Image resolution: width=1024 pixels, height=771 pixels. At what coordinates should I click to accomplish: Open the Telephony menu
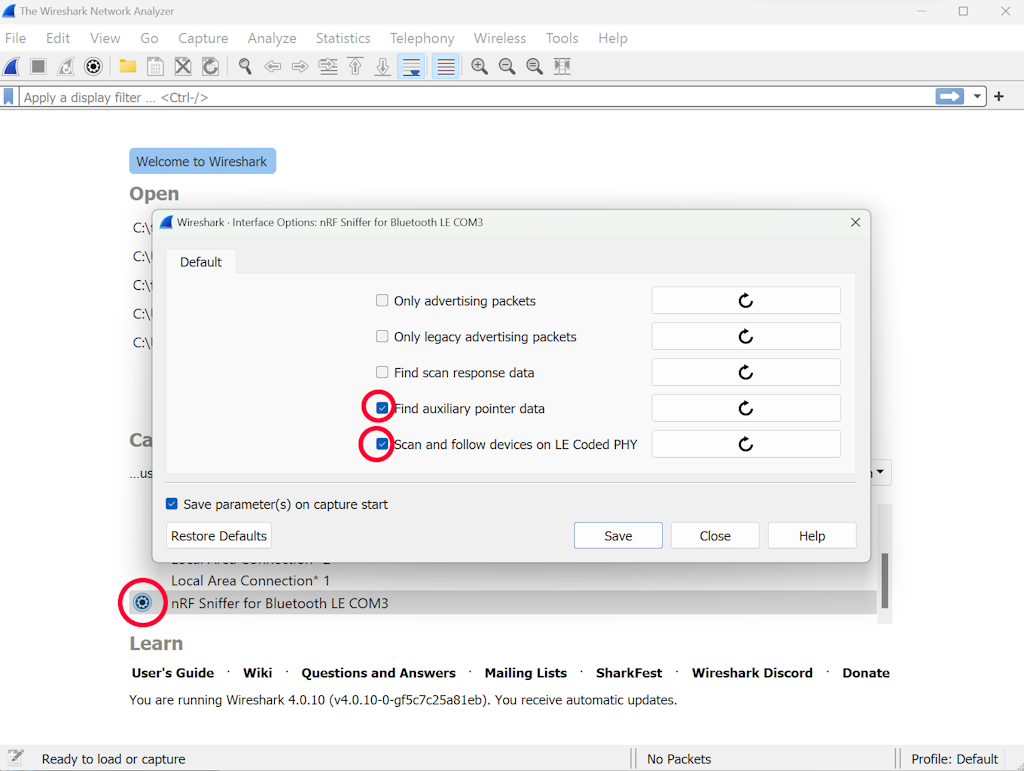(422, 39)
